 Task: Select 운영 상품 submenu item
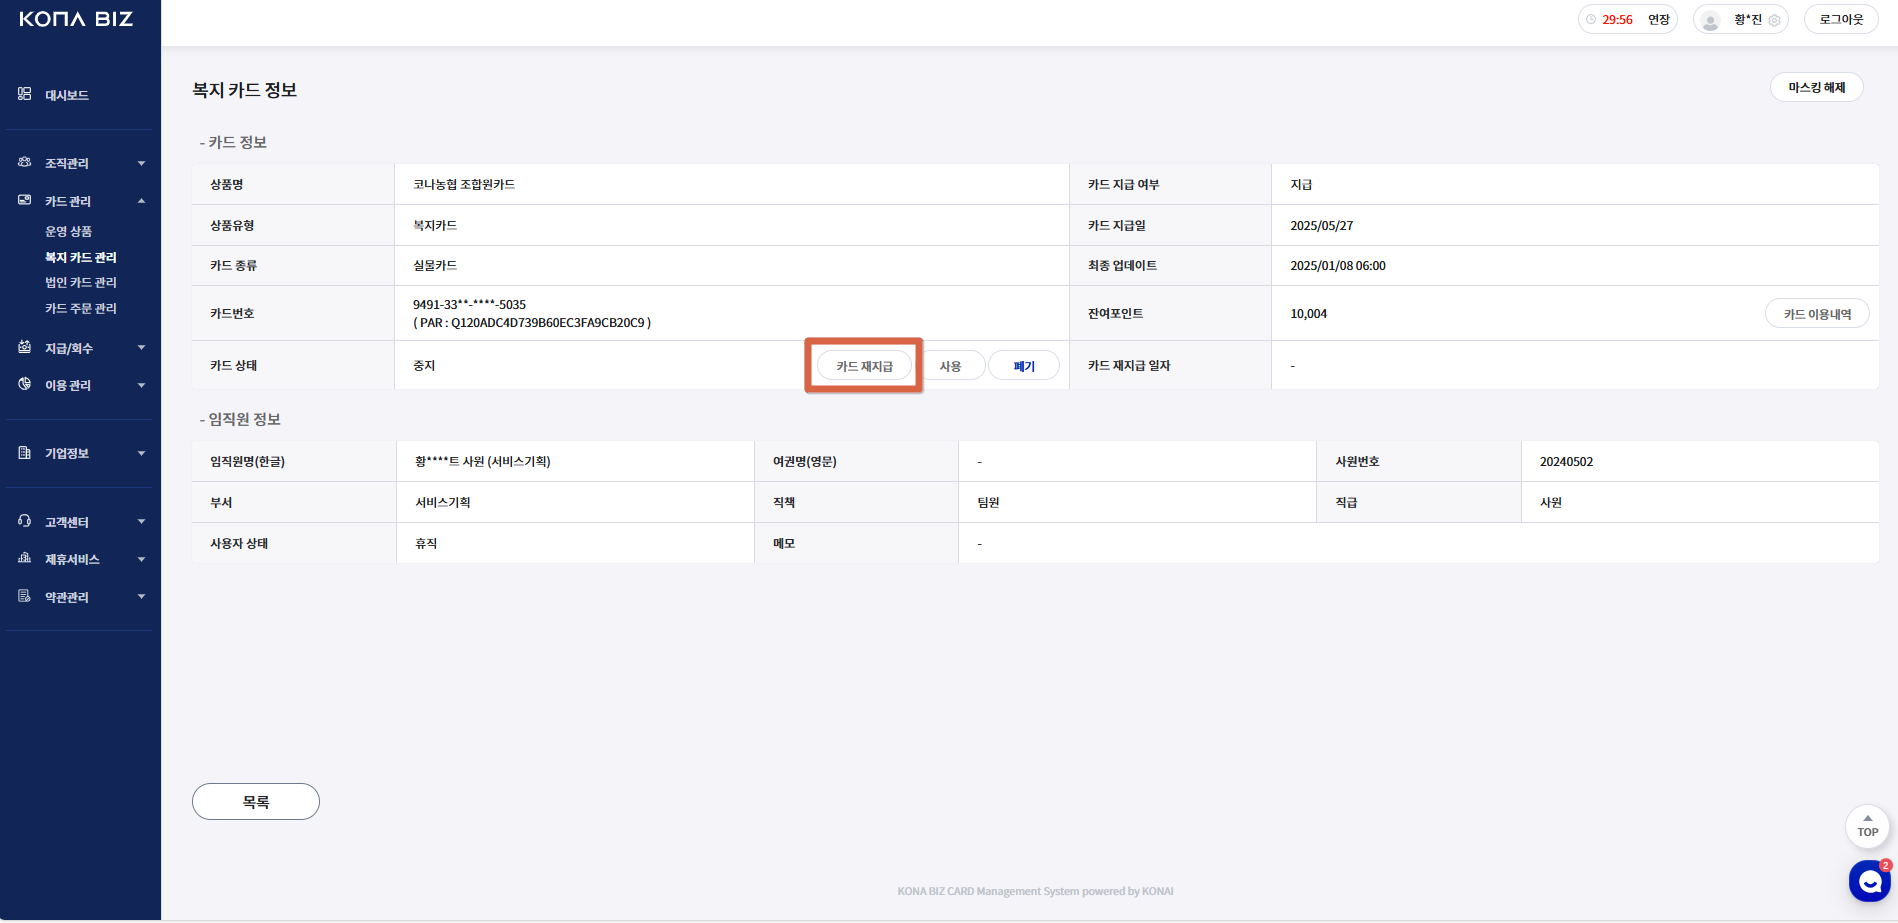68,232
